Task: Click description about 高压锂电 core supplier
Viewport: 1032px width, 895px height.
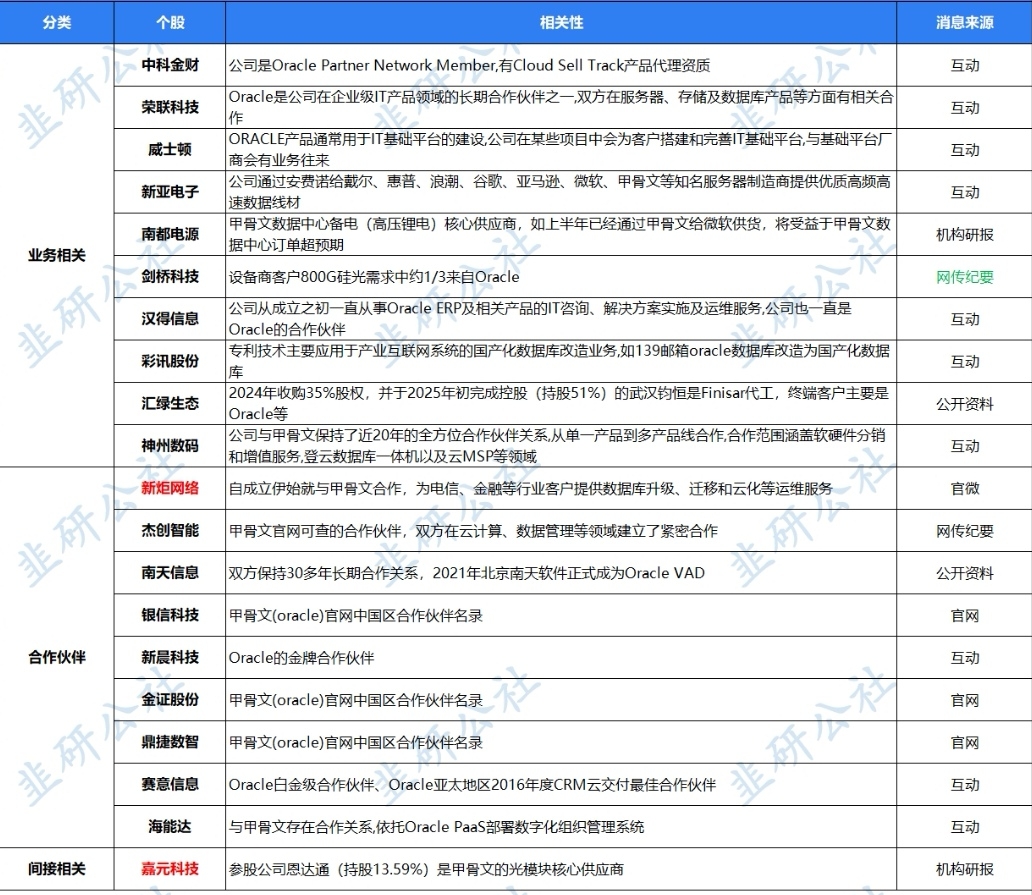Action: click(x=559, y=234)
